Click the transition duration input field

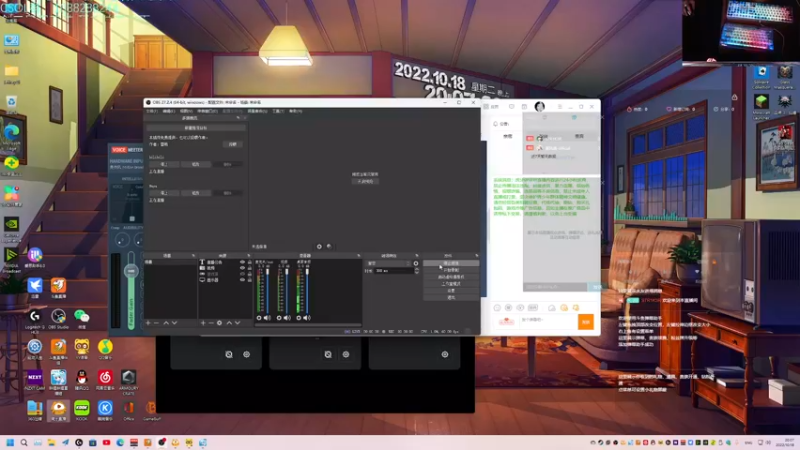click(393, 271)
